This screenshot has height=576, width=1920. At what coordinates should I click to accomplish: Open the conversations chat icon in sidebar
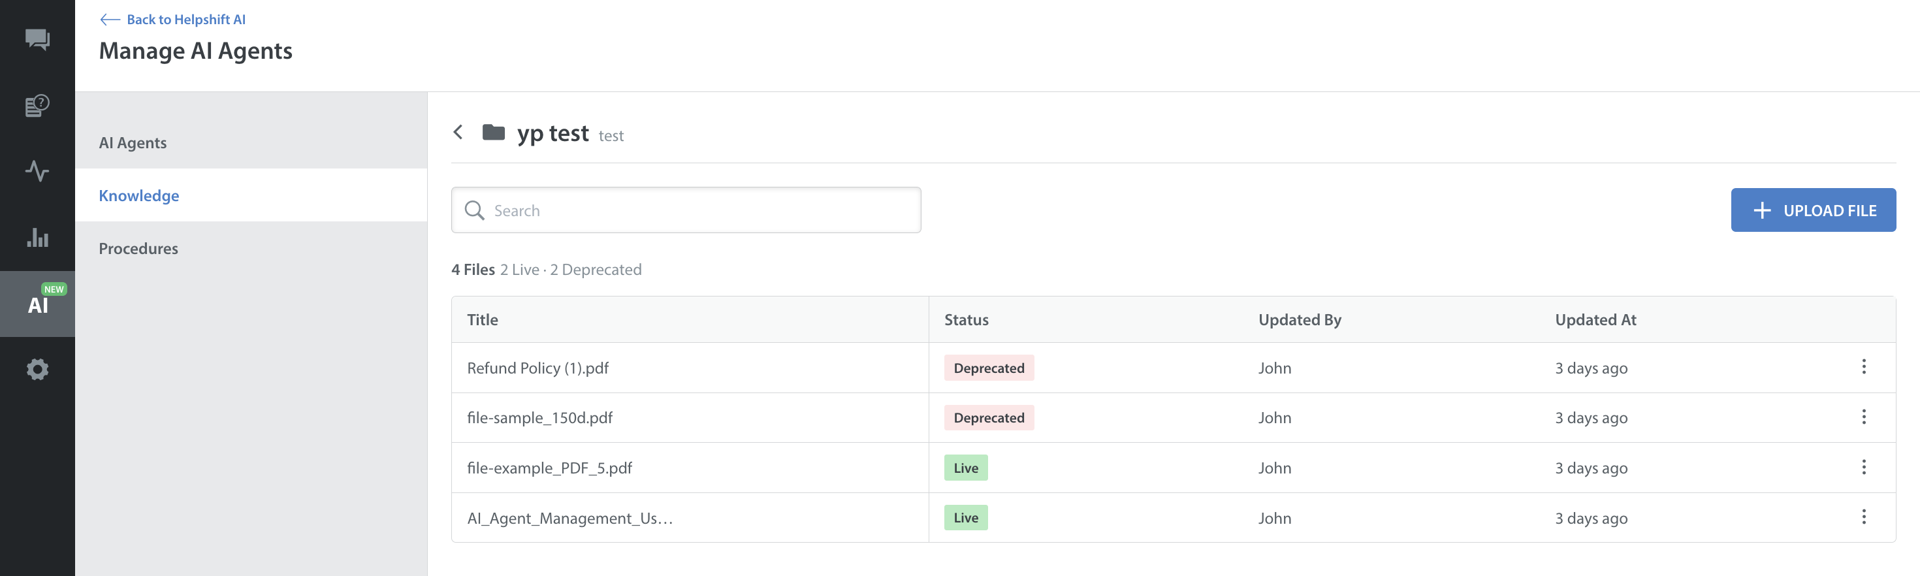point(37,39)
